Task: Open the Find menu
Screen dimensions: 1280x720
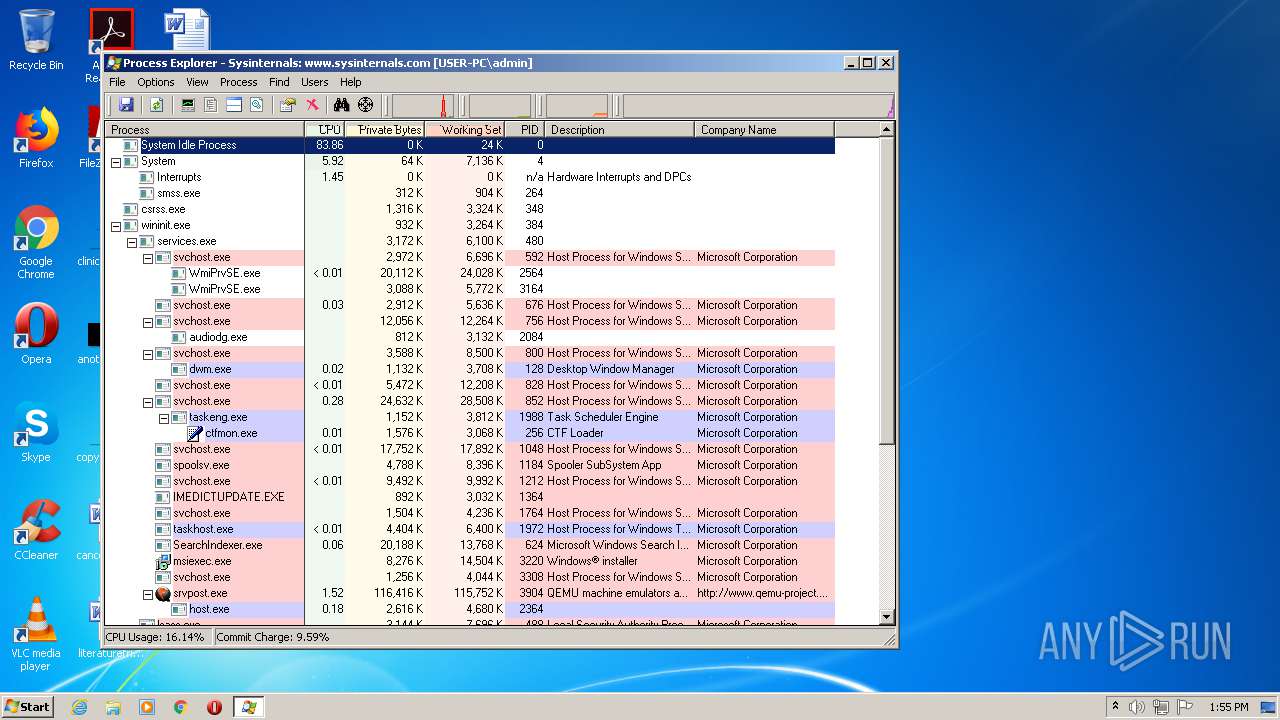Action: tap(279, 82)
